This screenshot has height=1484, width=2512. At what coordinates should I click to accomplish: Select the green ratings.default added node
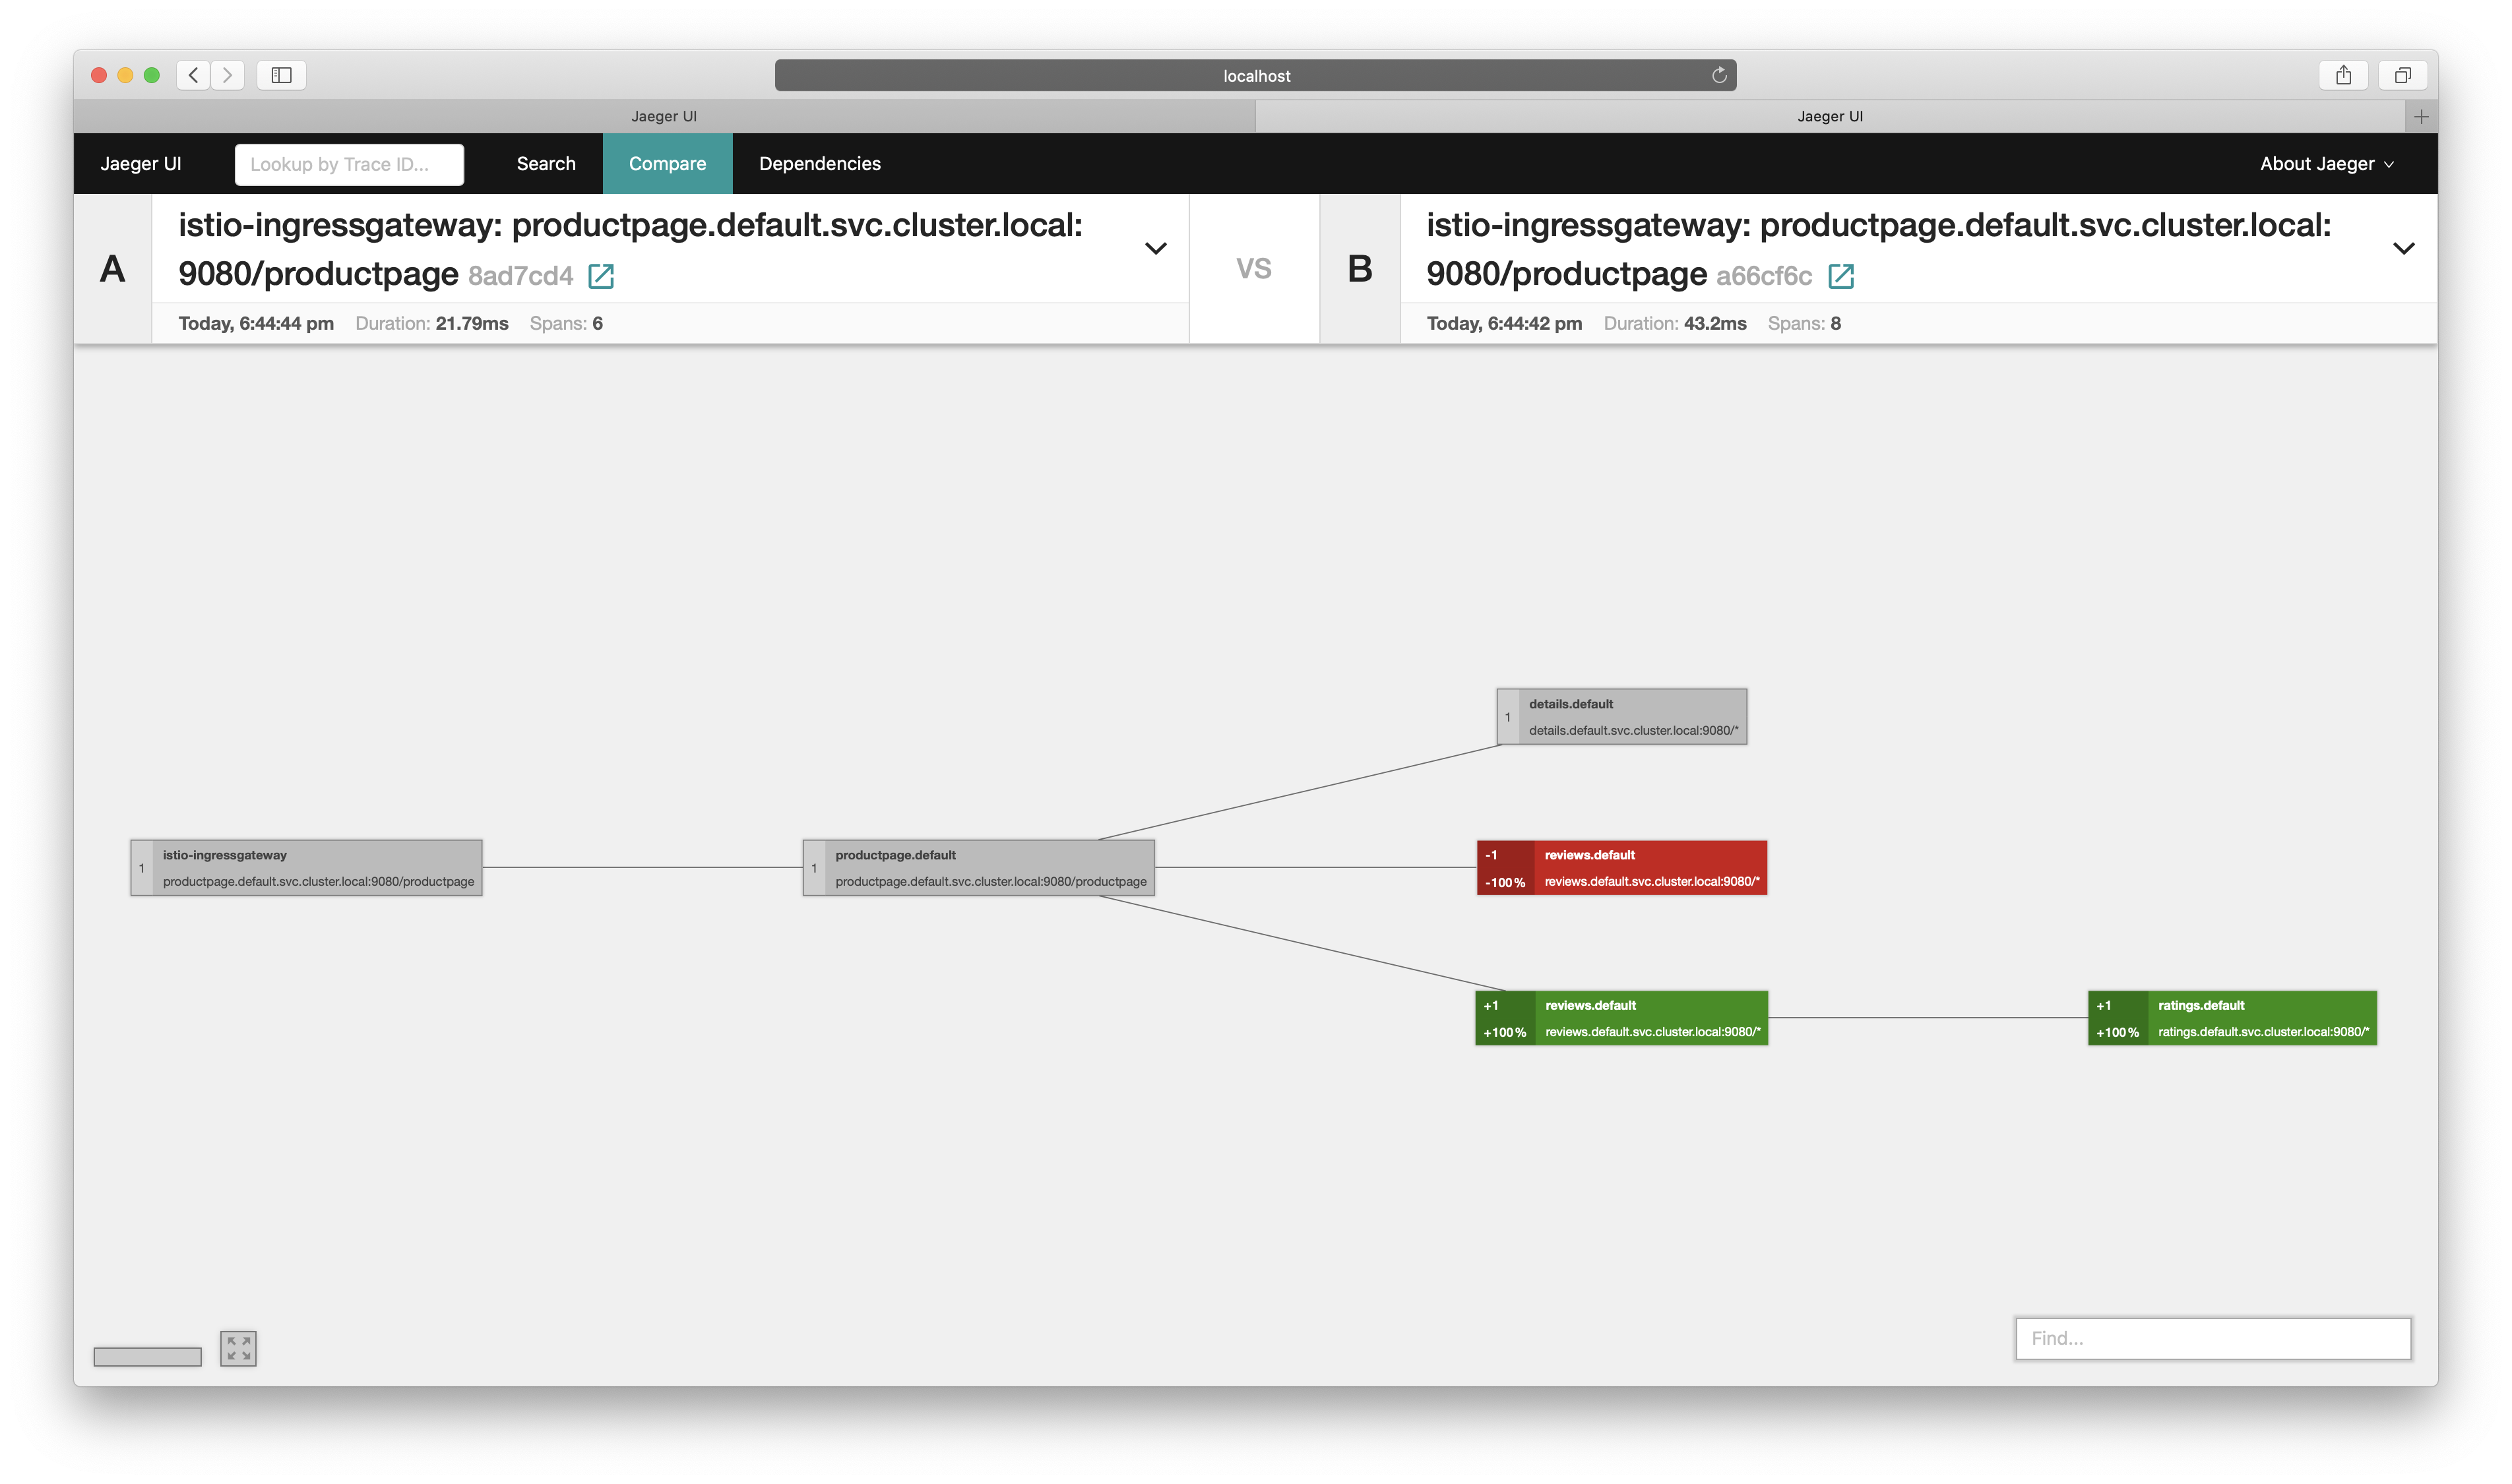point(2233,1017)
